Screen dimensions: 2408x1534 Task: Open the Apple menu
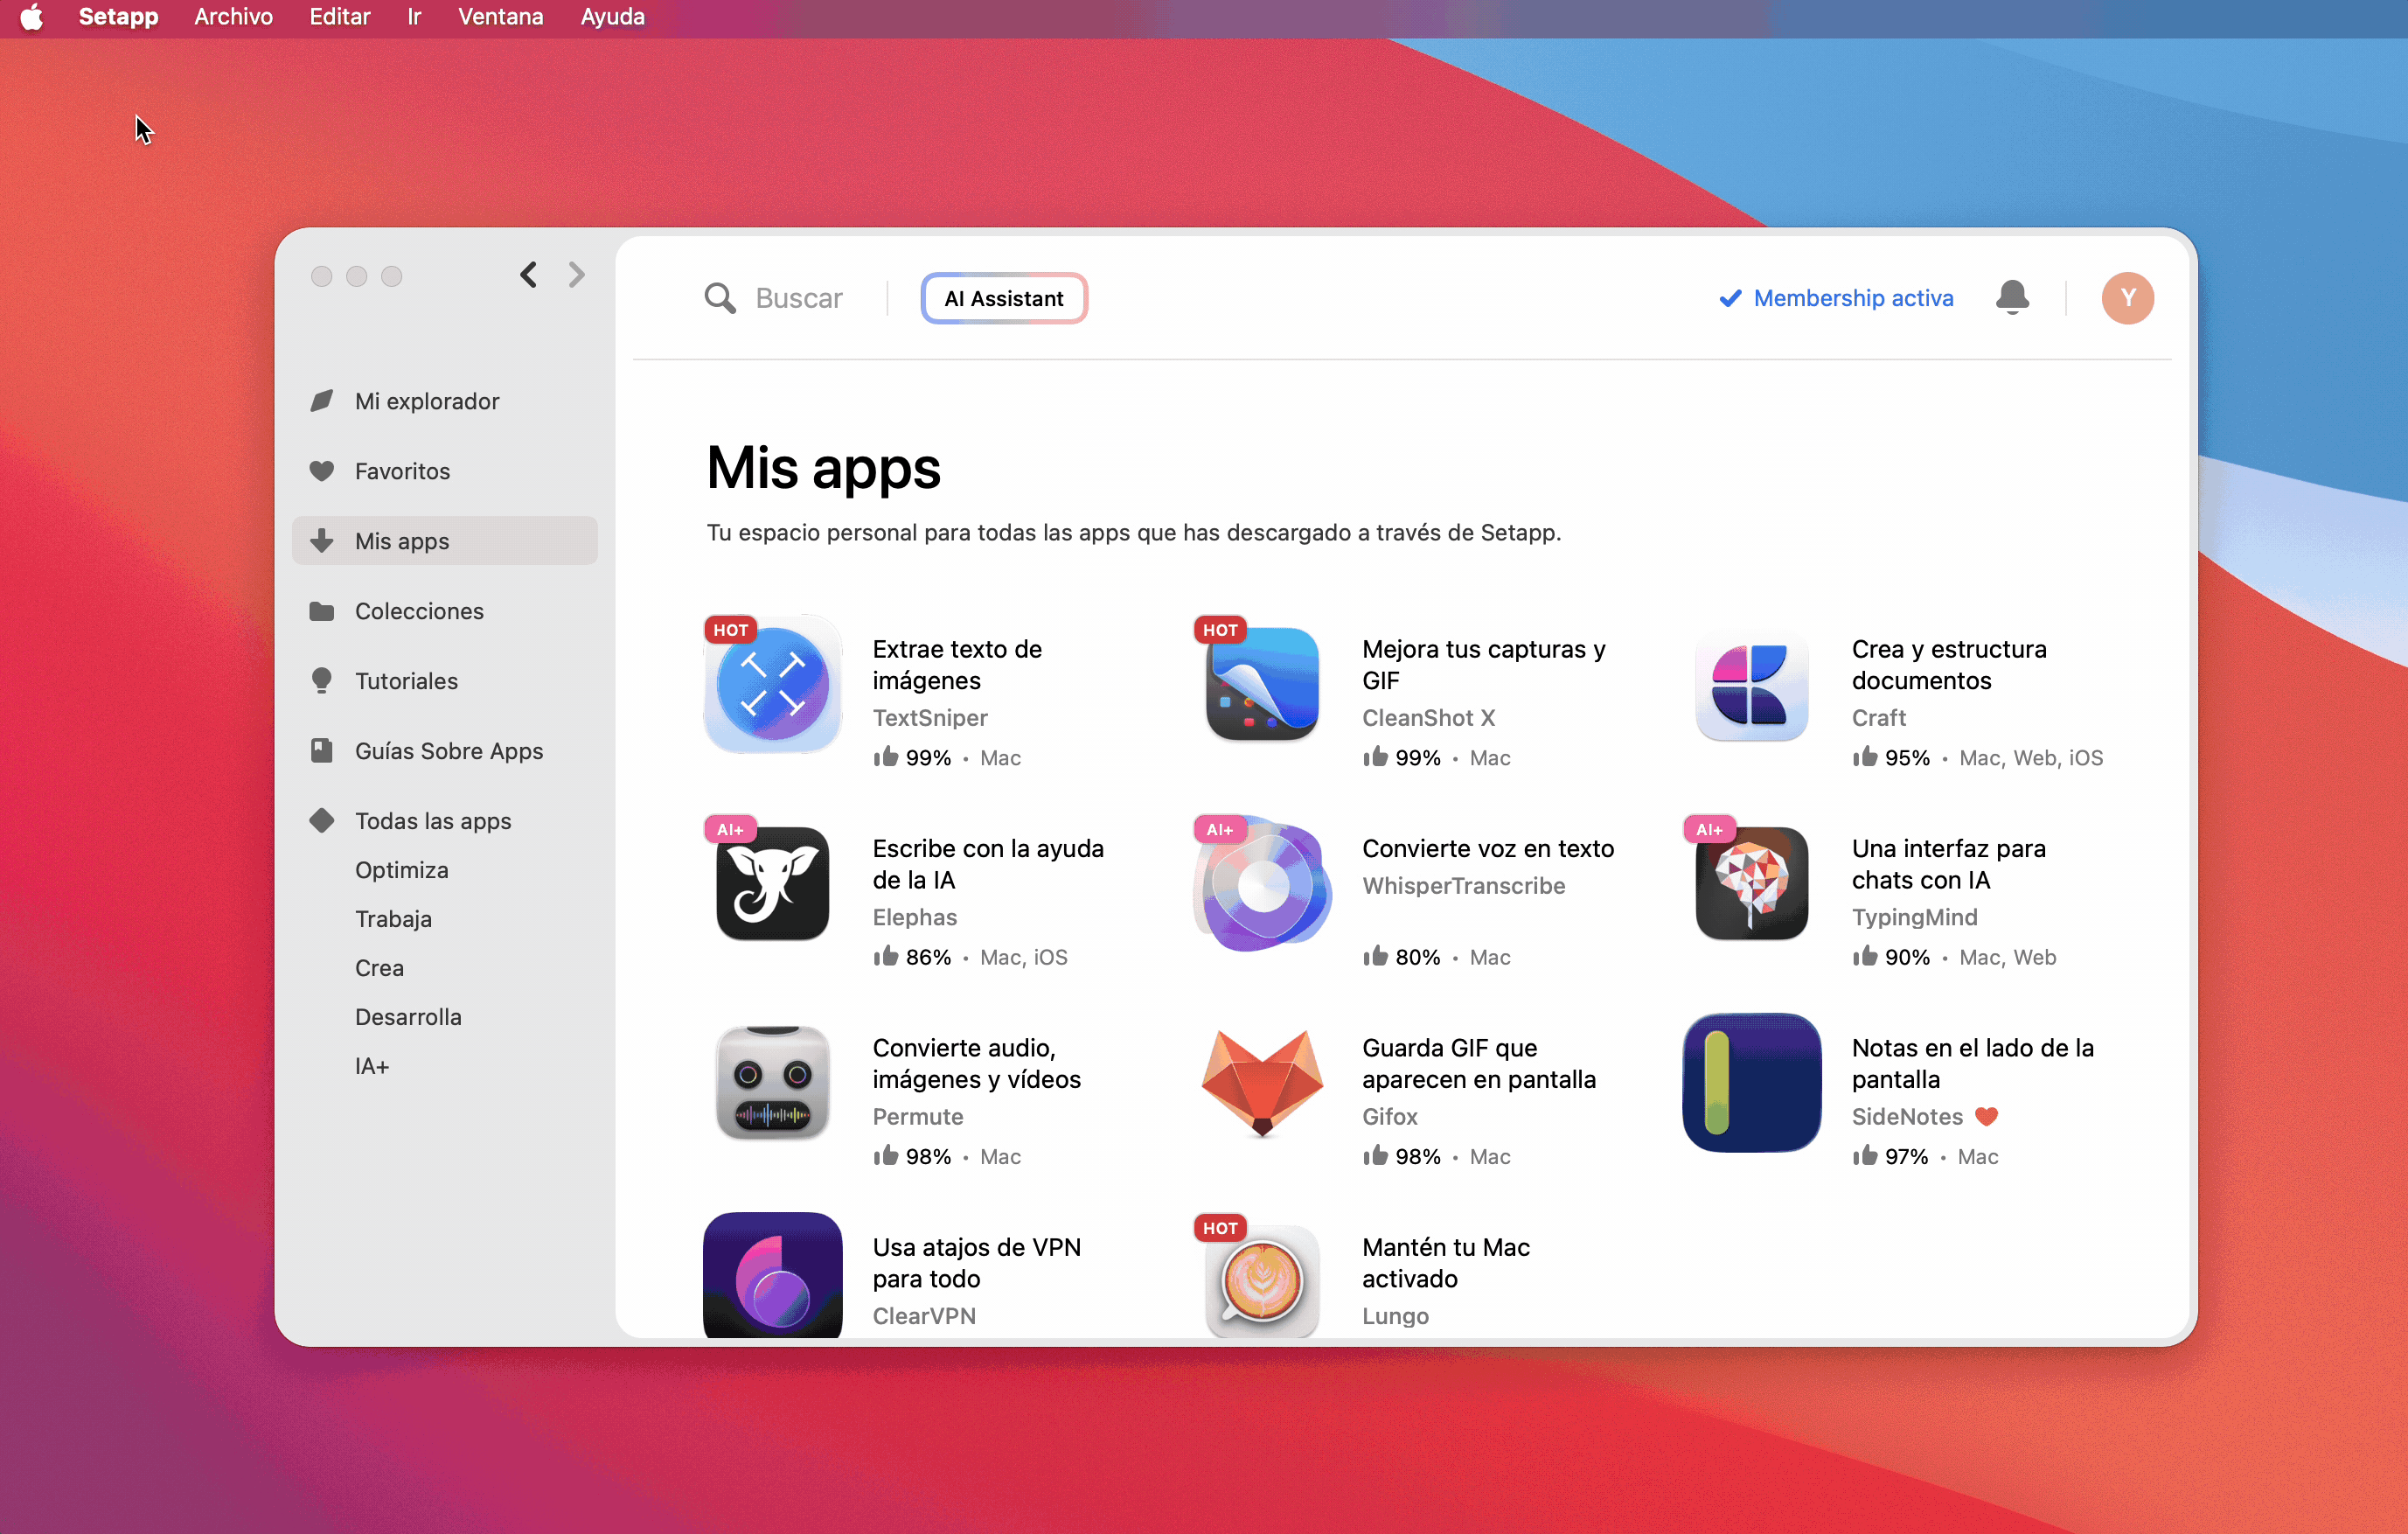tap(32, 17)
